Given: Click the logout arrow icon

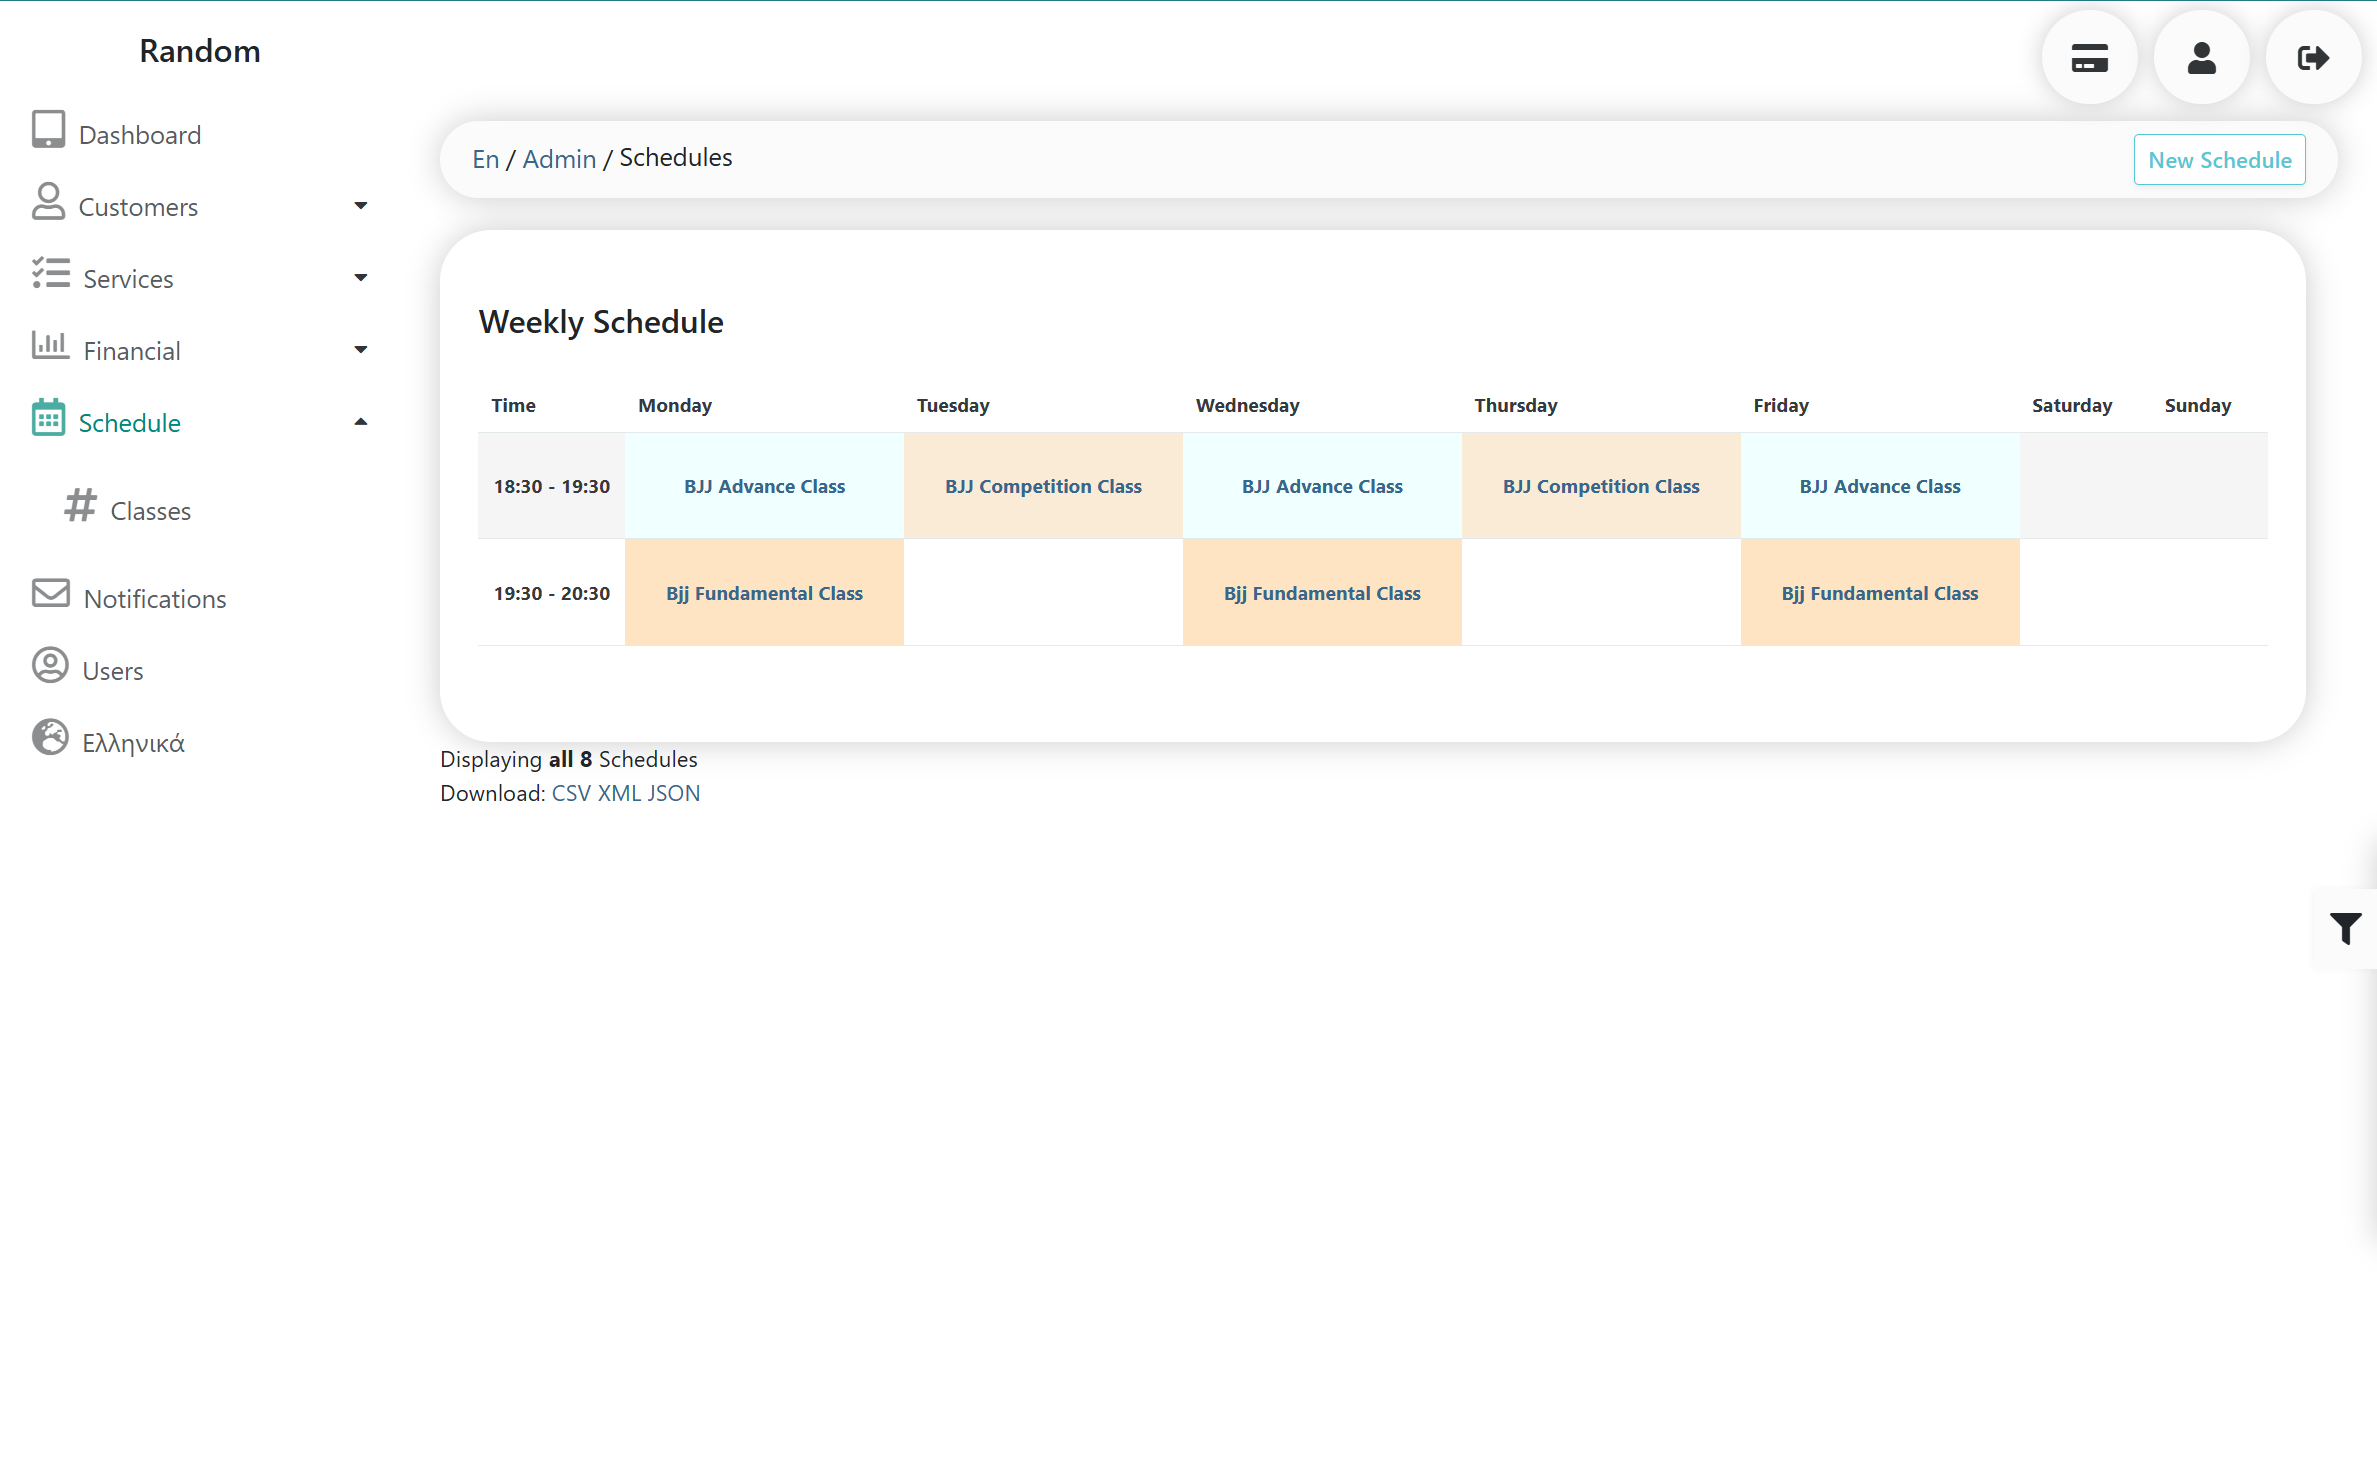Looking at the screenshot, I should [2312, 58].
